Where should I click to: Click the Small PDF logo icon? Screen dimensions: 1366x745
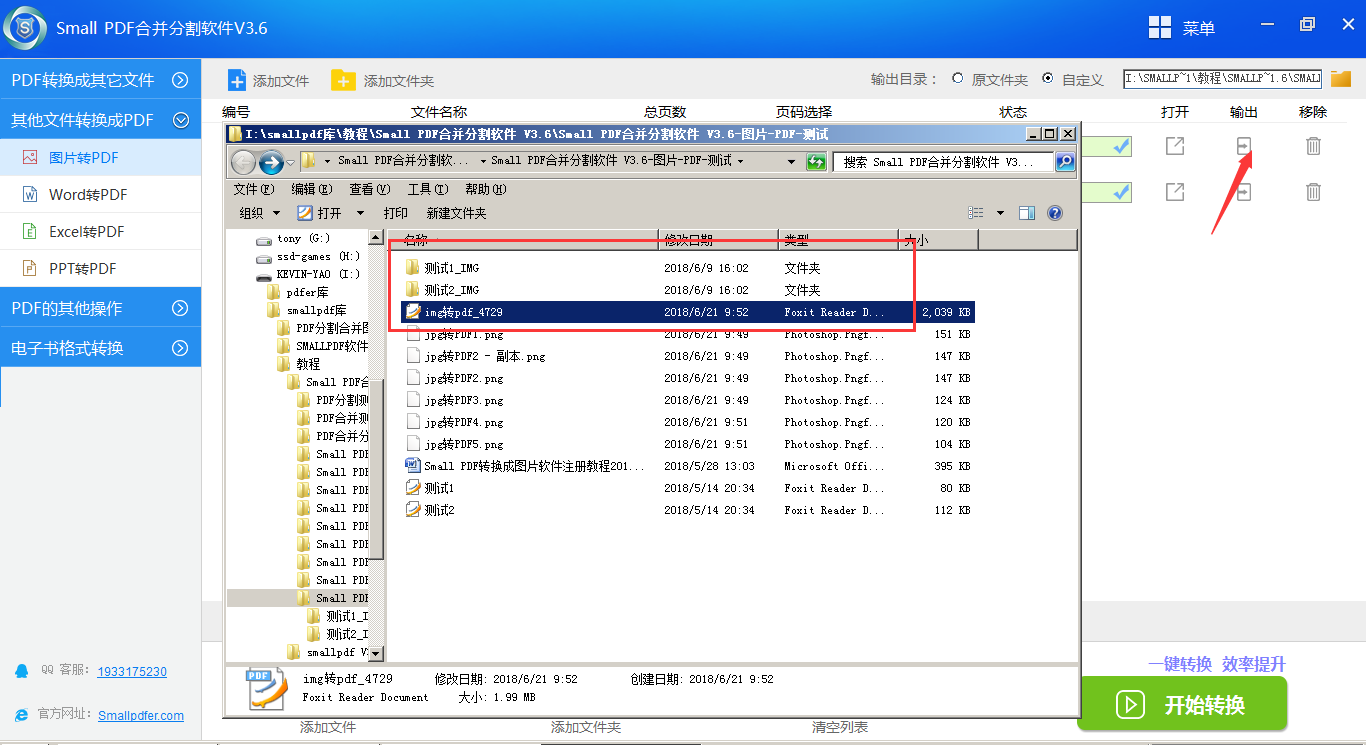pos(24,27)
